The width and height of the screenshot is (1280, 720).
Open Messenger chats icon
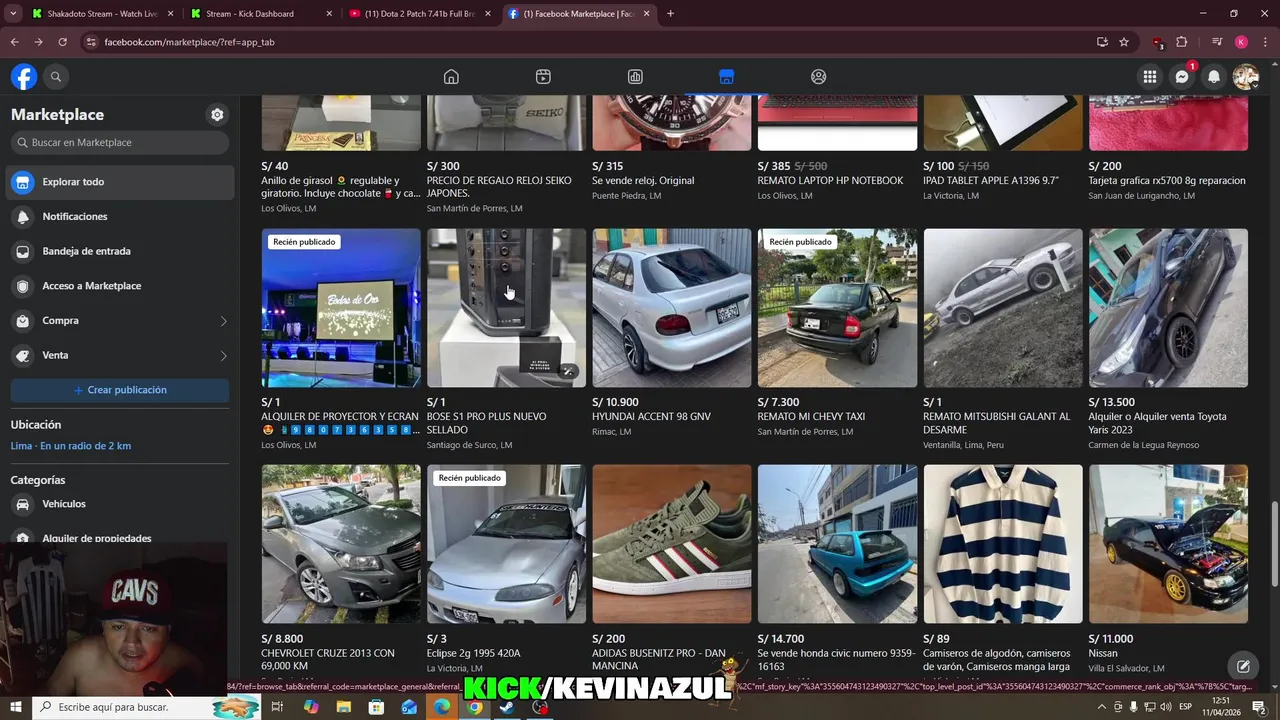tap(1182, 77)
